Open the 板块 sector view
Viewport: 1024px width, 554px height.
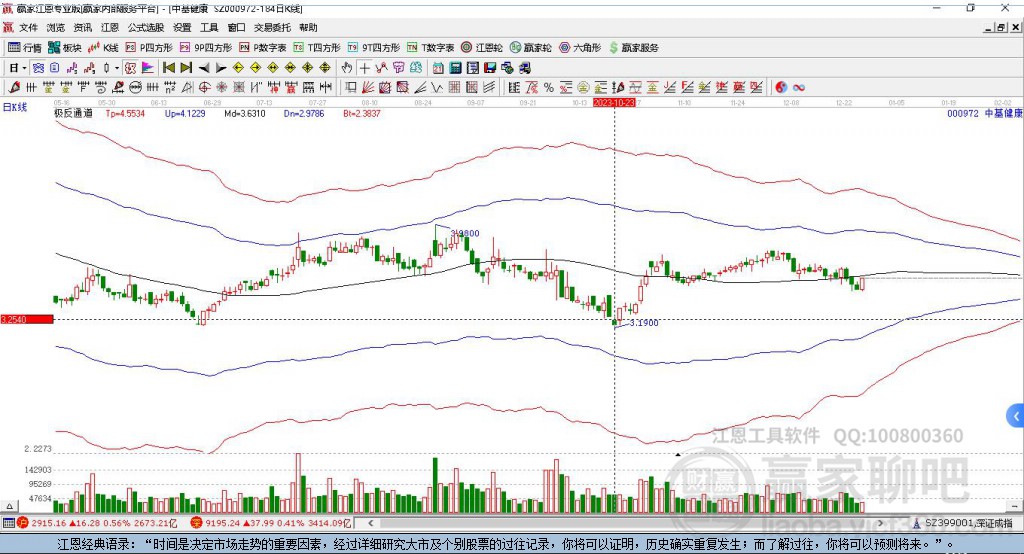point(64,48)
